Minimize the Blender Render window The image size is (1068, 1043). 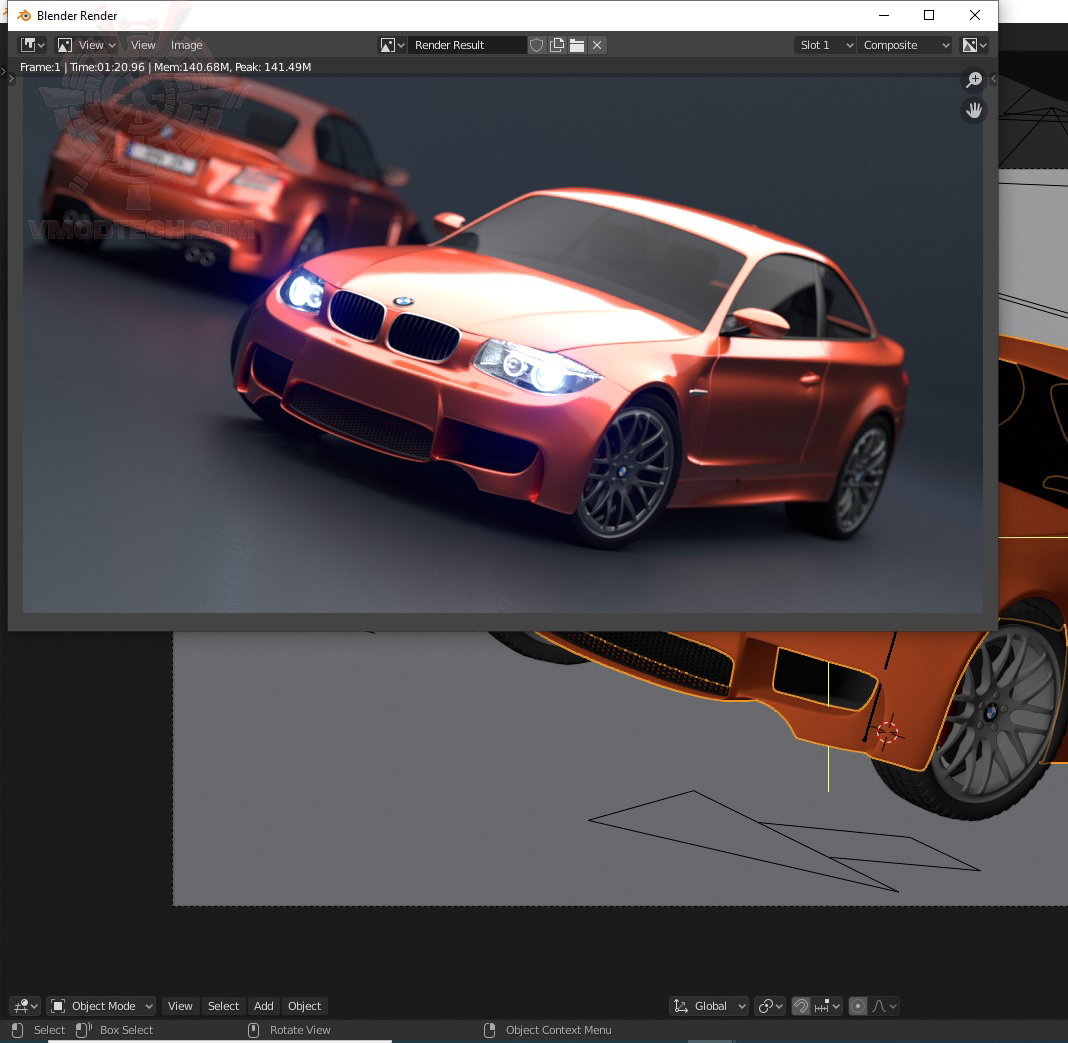coord(883,15)
